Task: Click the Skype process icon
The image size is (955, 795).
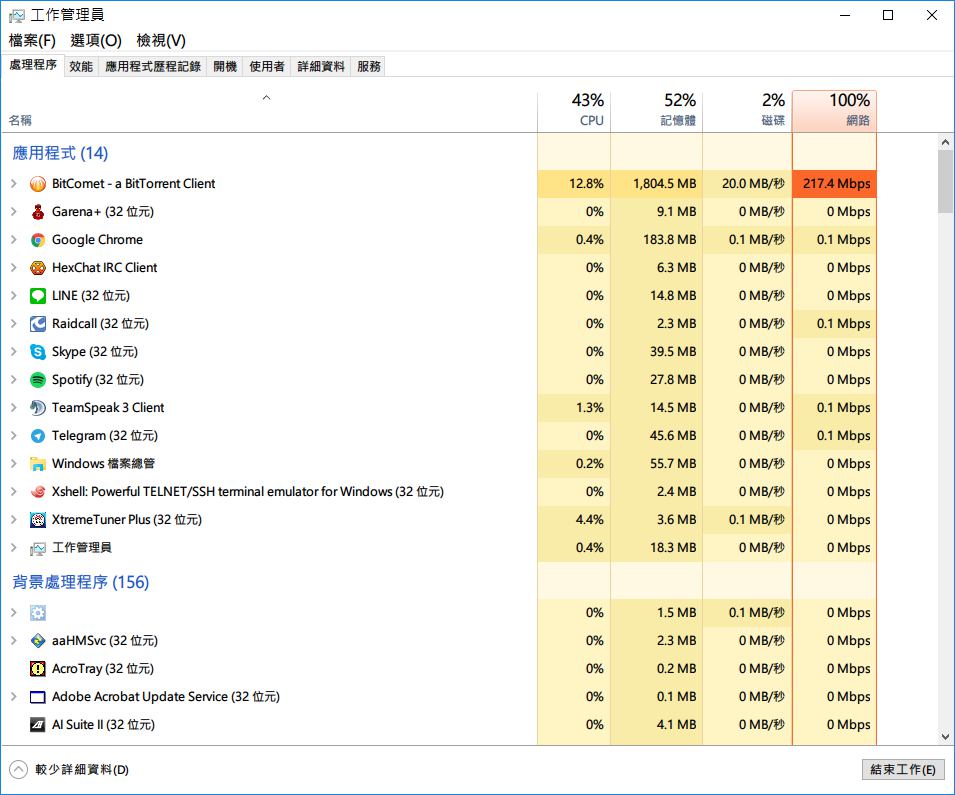Action: click(38, 352)
